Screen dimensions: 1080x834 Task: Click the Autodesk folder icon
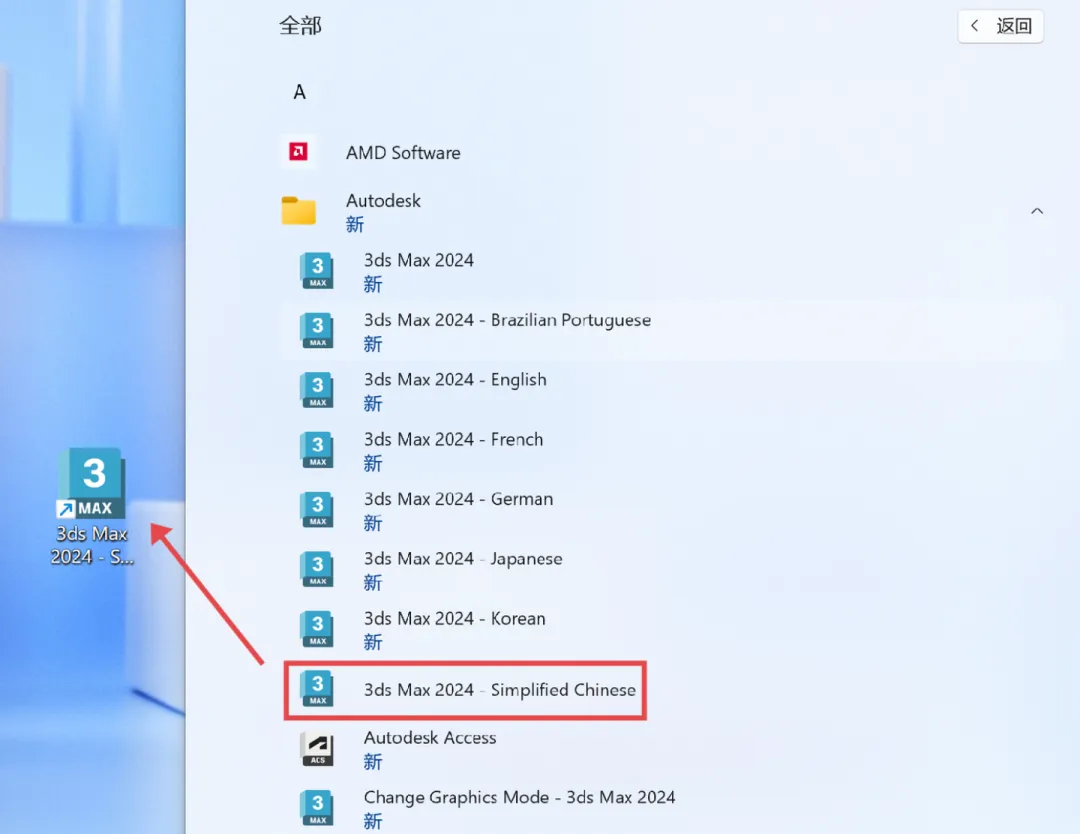[298, 211]
